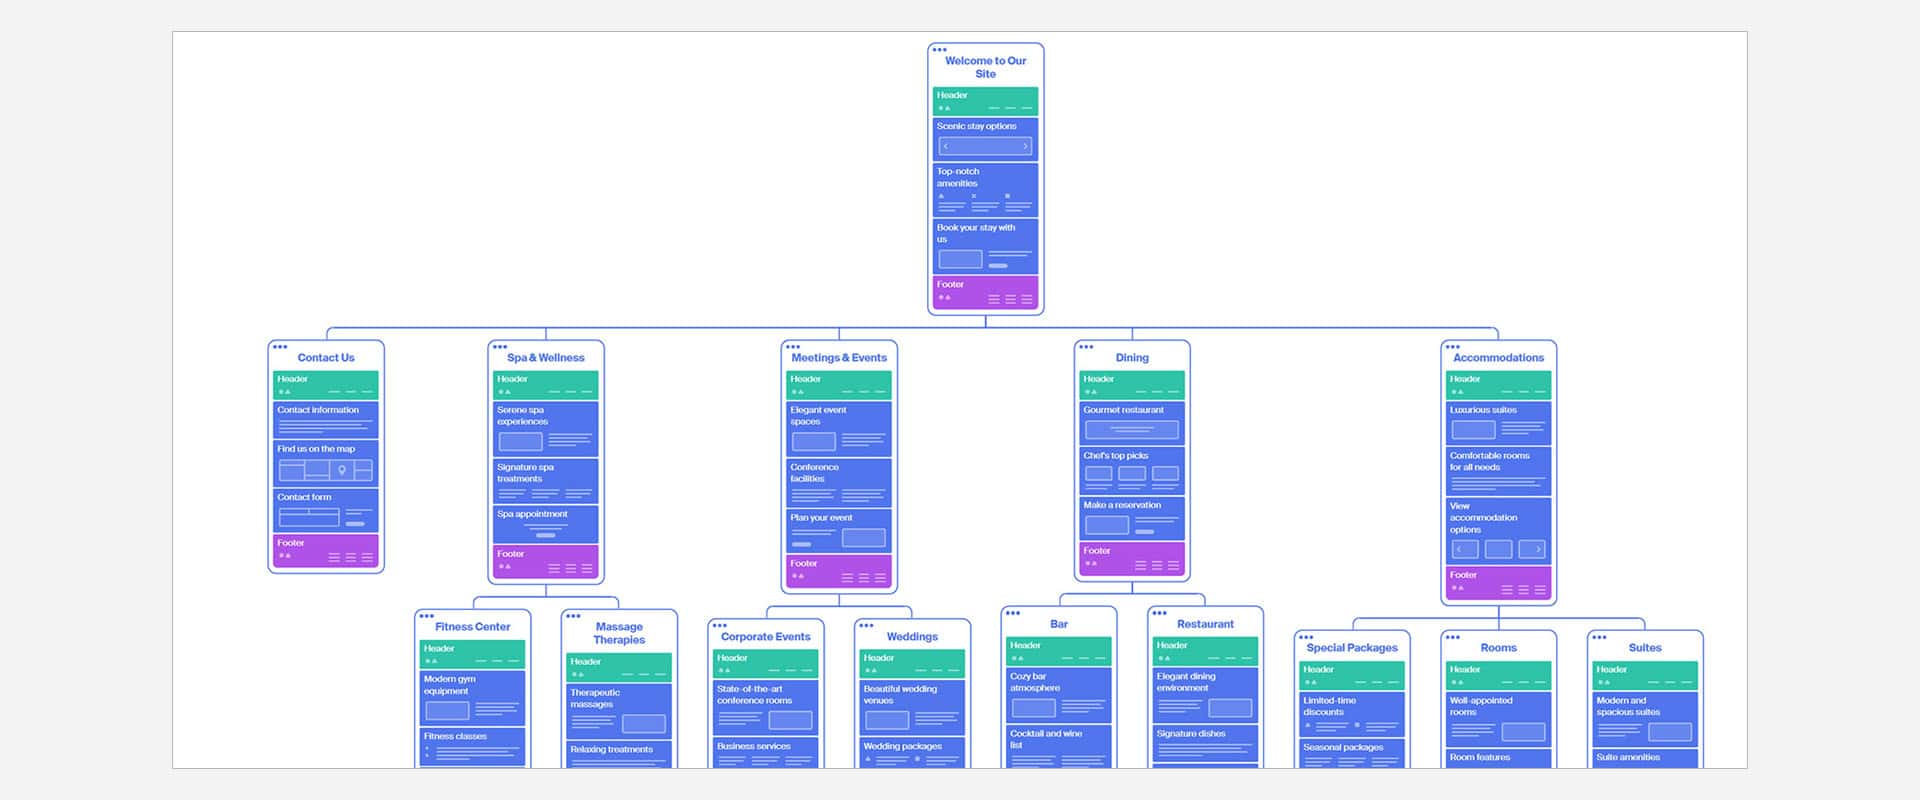Select the Massage Therapies page title
This screenshot has height=800, width=1920.
(619, 633)
